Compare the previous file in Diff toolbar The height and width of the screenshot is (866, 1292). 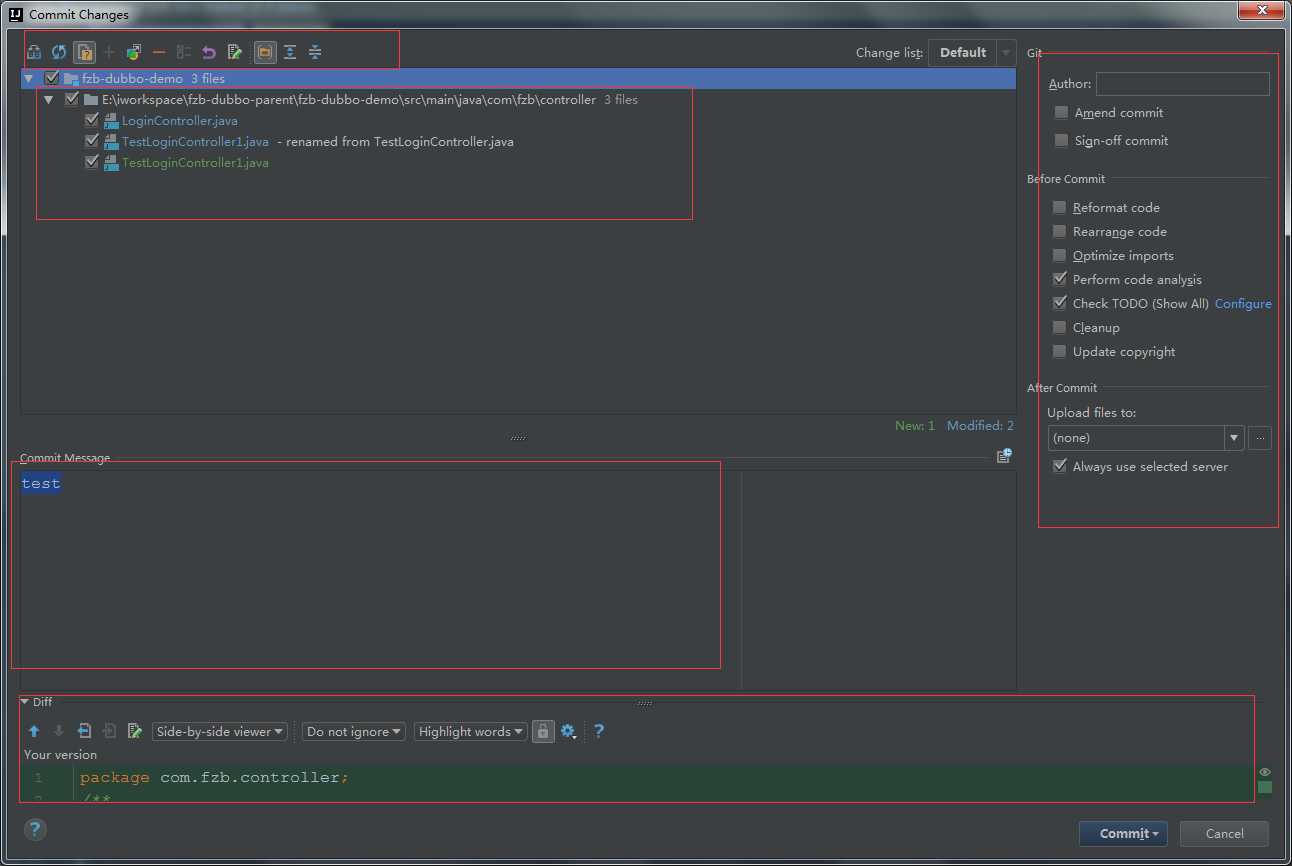tap(85, 731)
